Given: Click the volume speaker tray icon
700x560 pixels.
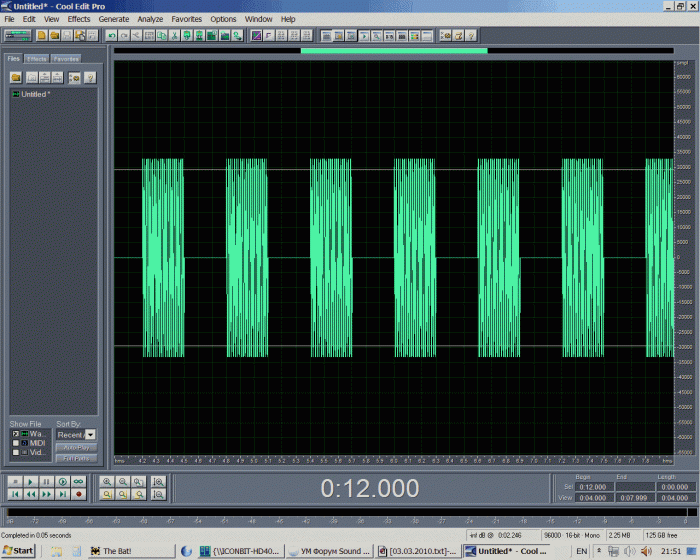Looking at the screenshot, I should 646,551.
